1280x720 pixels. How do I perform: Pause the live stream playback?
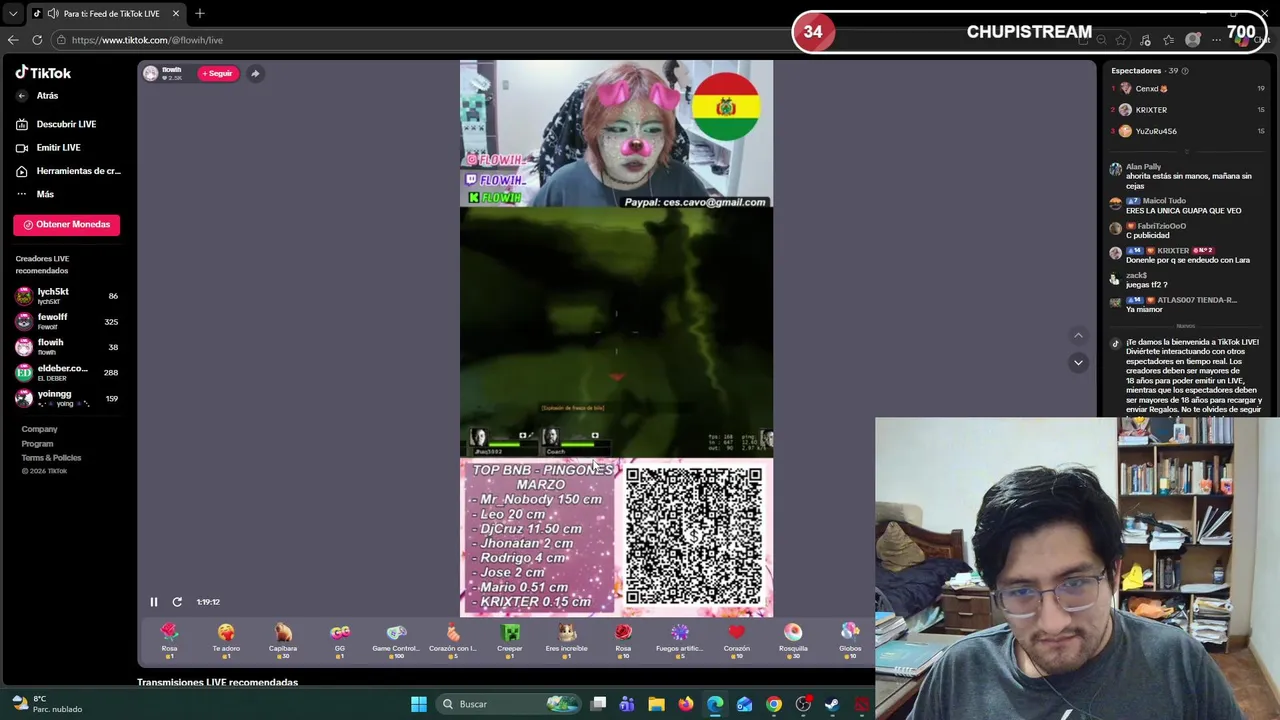pos(154,602)
